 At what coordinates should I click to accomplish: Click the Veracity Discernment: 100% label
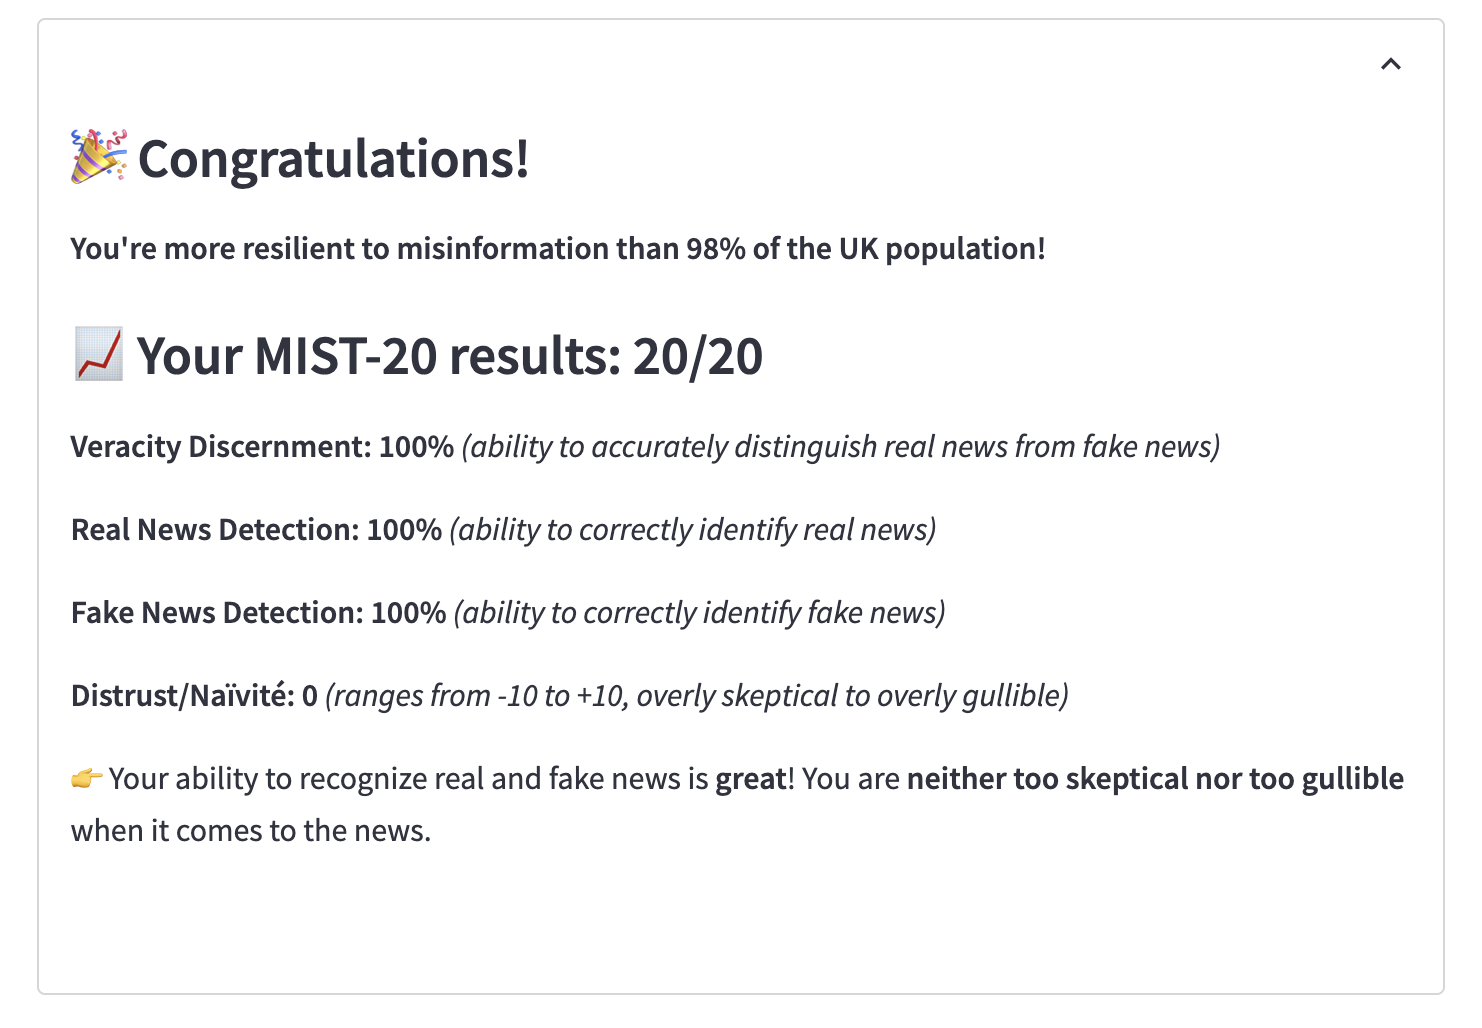262,446
